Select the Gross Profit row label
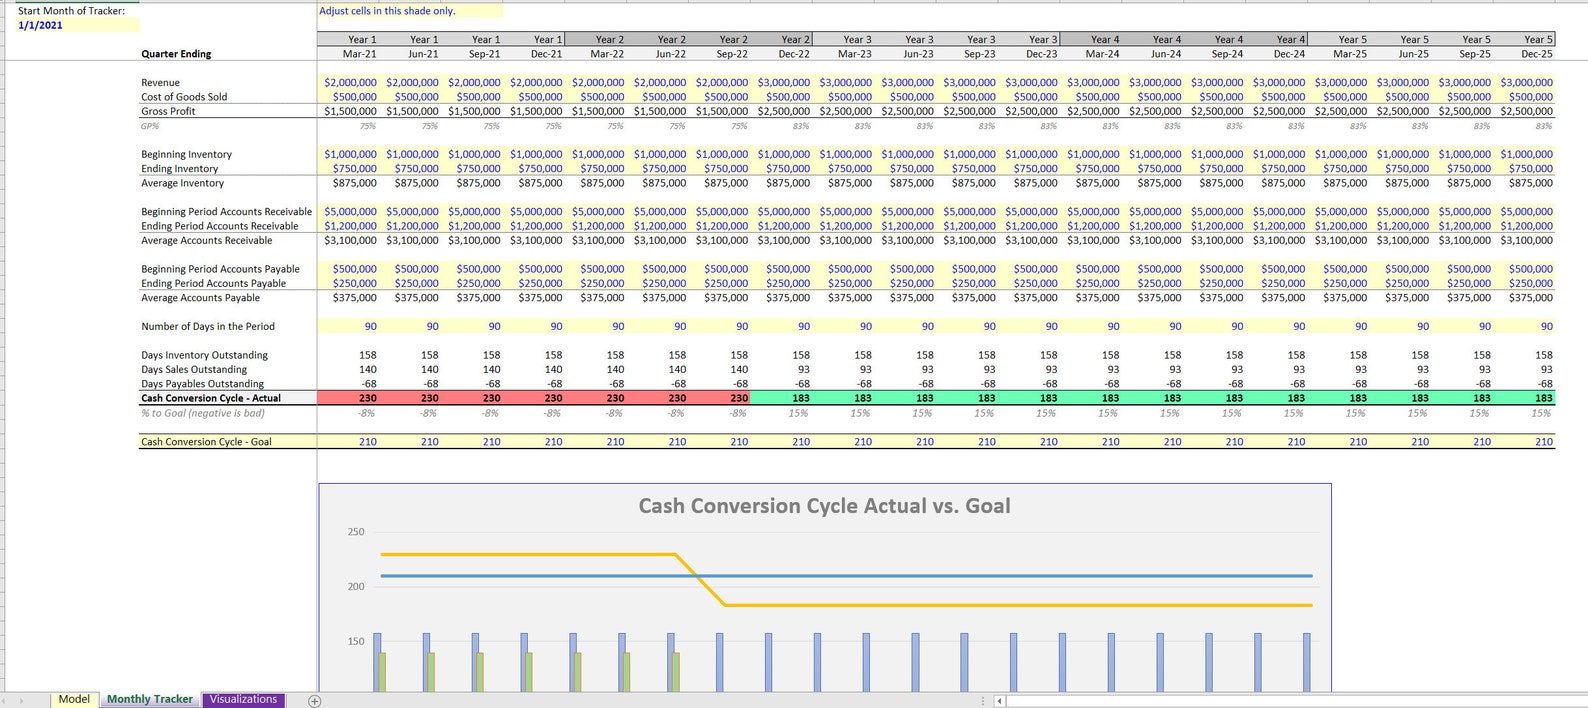Image resolution: width=1588 pixels, height=708 pixels. 168,111
